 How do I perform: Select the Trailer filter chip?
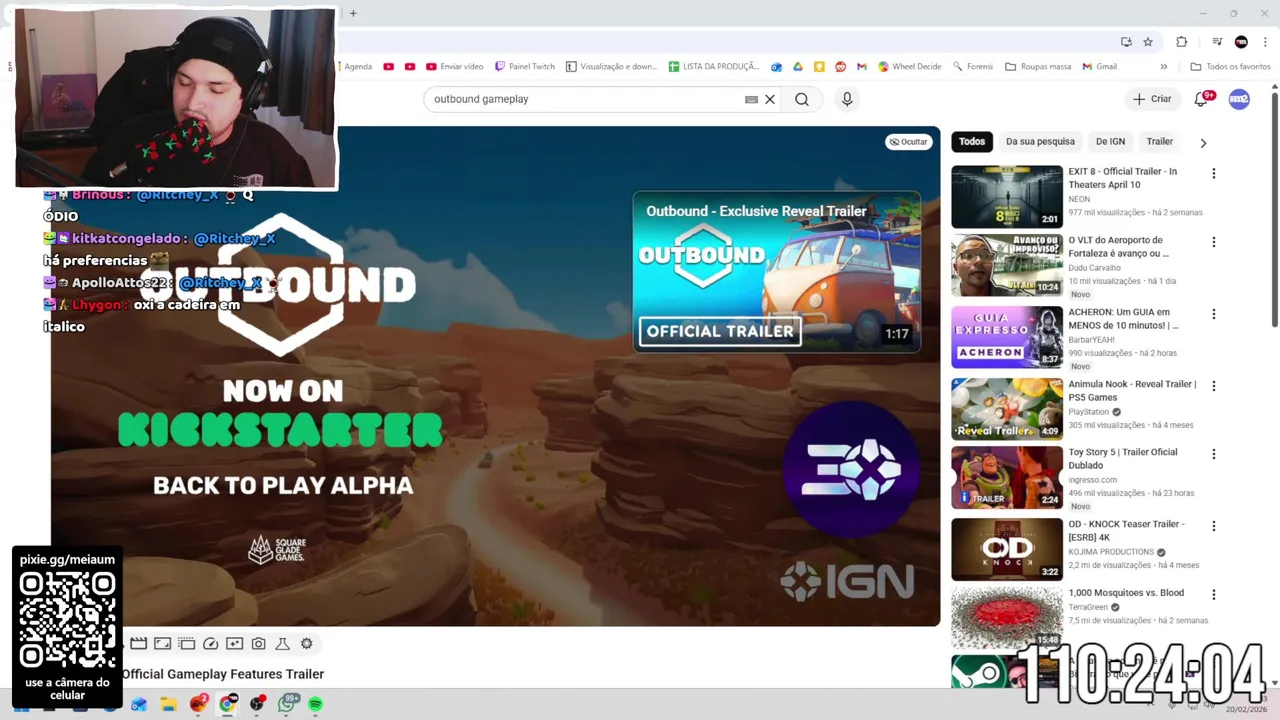pyautogui.click(x=1160, y=142)
